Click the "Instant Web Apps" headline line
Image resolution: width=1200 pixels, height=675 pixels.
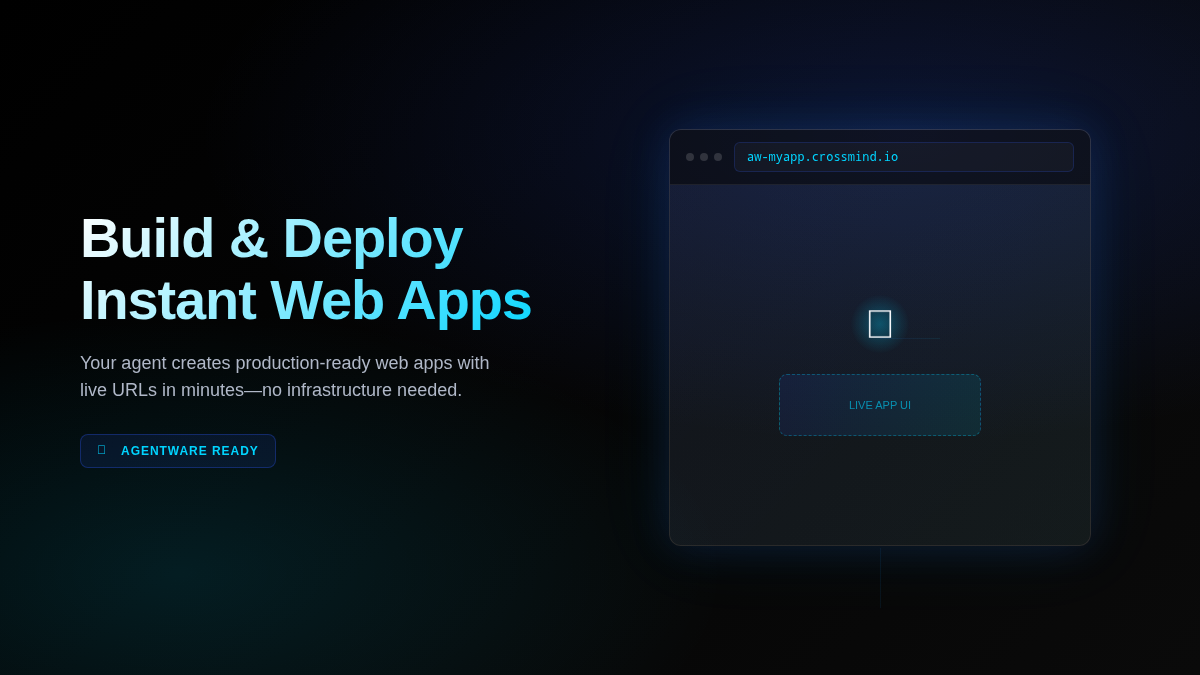pyautogui.click(x=306, y=300)
